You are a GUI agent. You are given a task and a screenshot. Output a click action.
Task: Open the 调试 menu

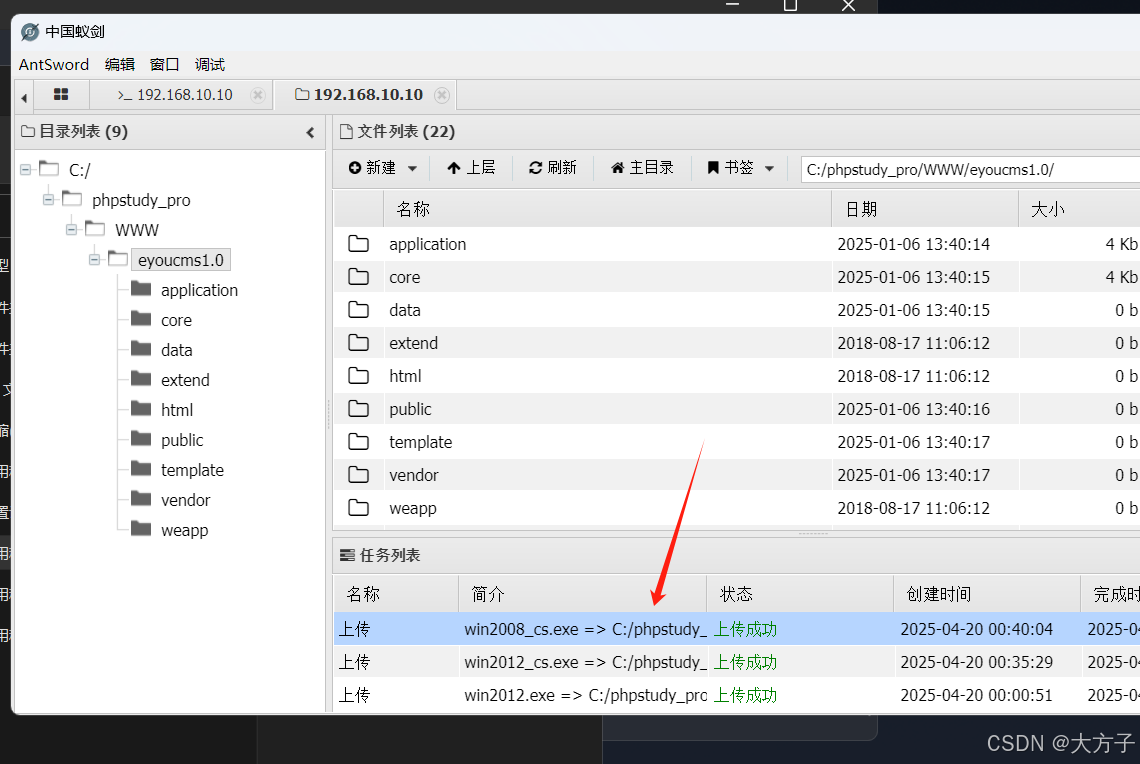coord(210,65)
